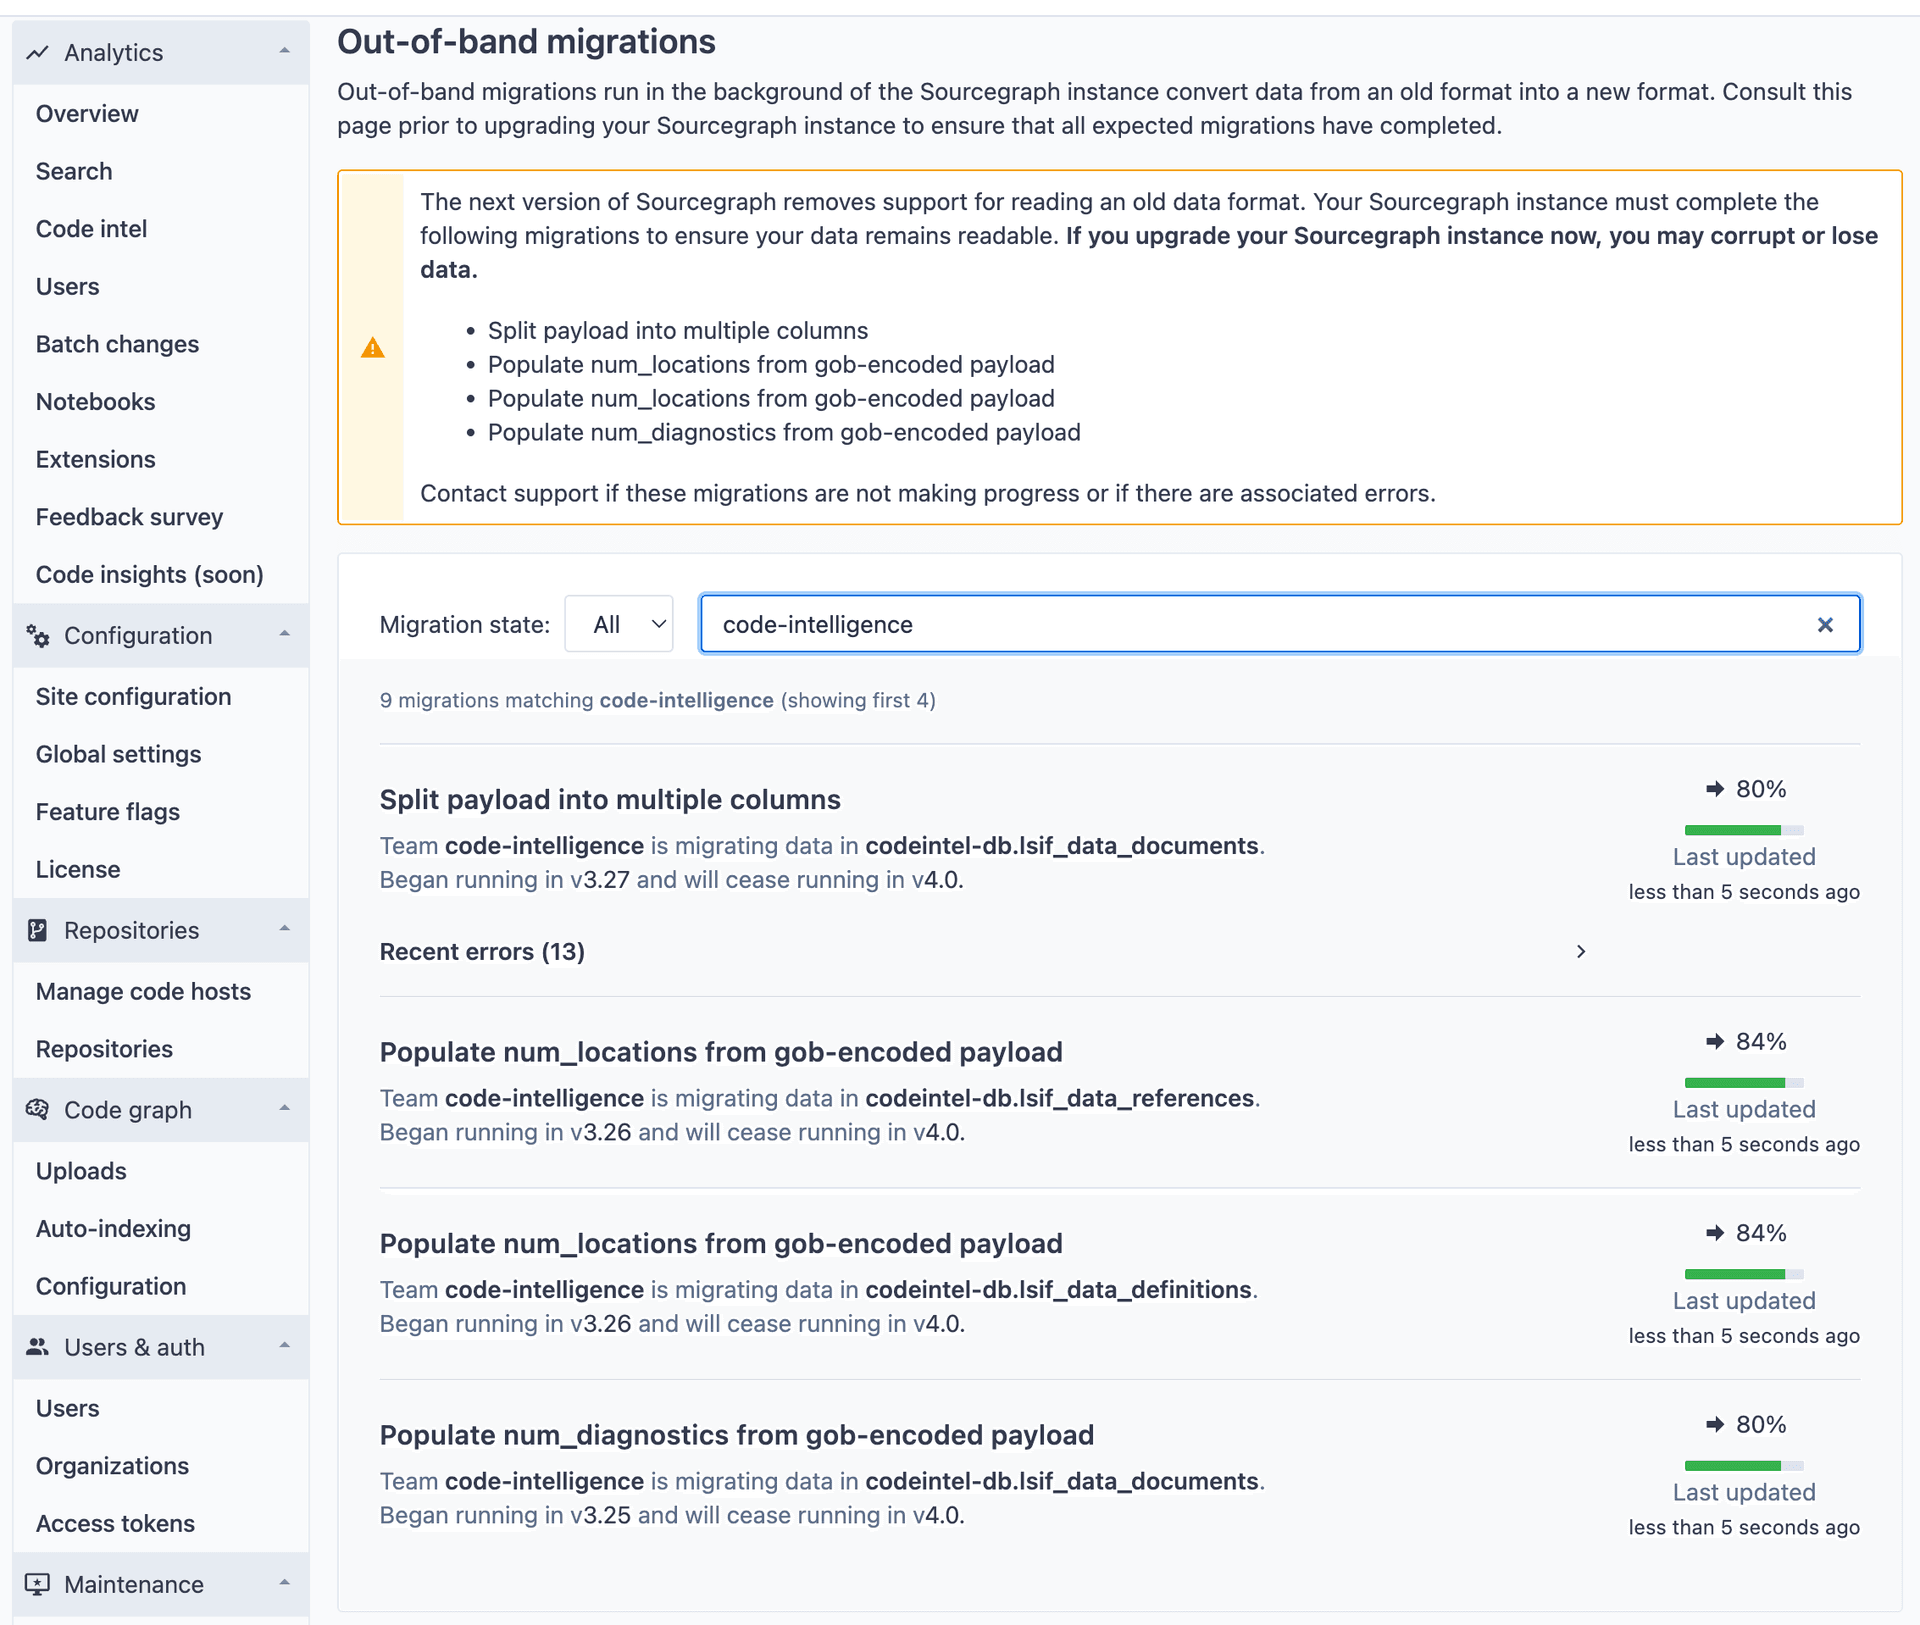The width and height of the screenshot is (1920, 1625).
Task: Click the lsif_data_references 84% progress bar
Action: 1744,1083
